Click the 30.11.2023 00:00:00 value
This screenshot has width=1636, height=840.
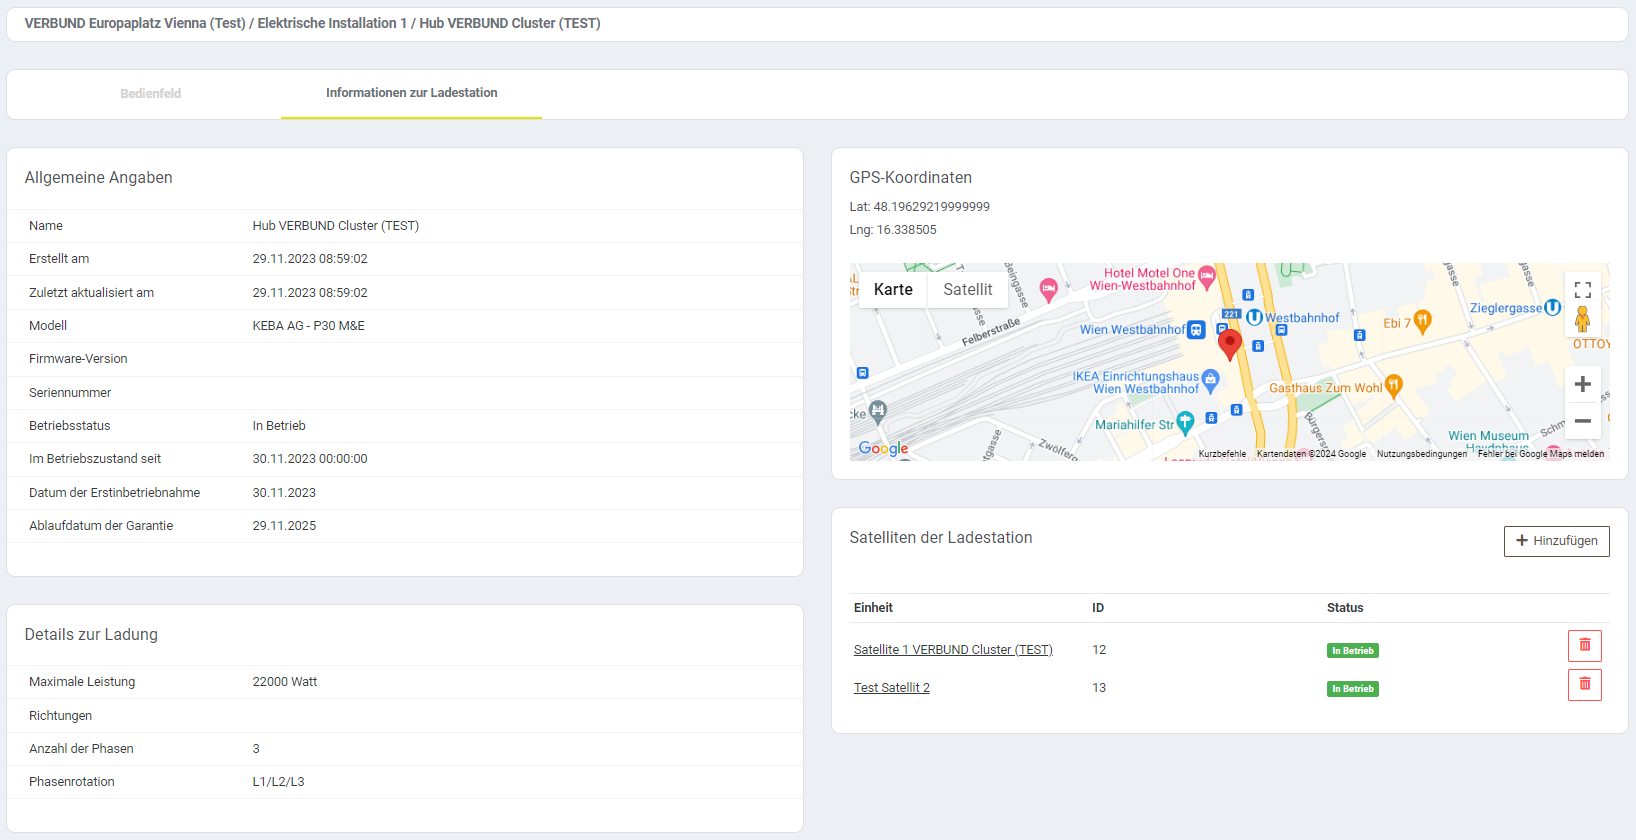coord(310,459)
